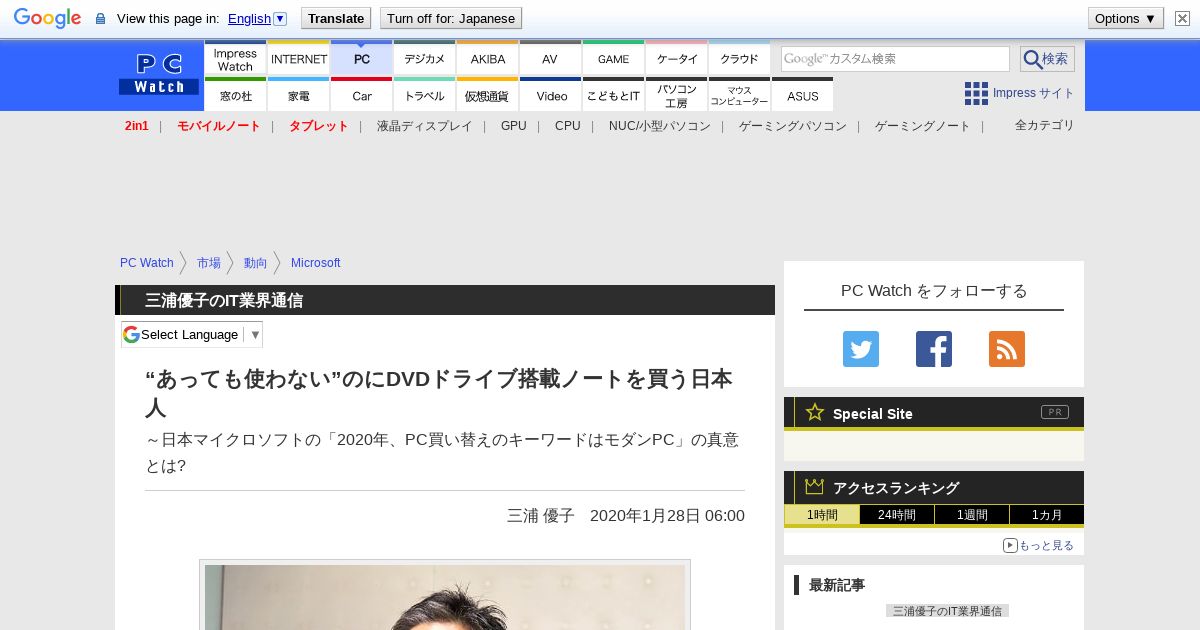1200x630 pixels.
Task: Open the トラベル site tab
Action: coord(425,95)
